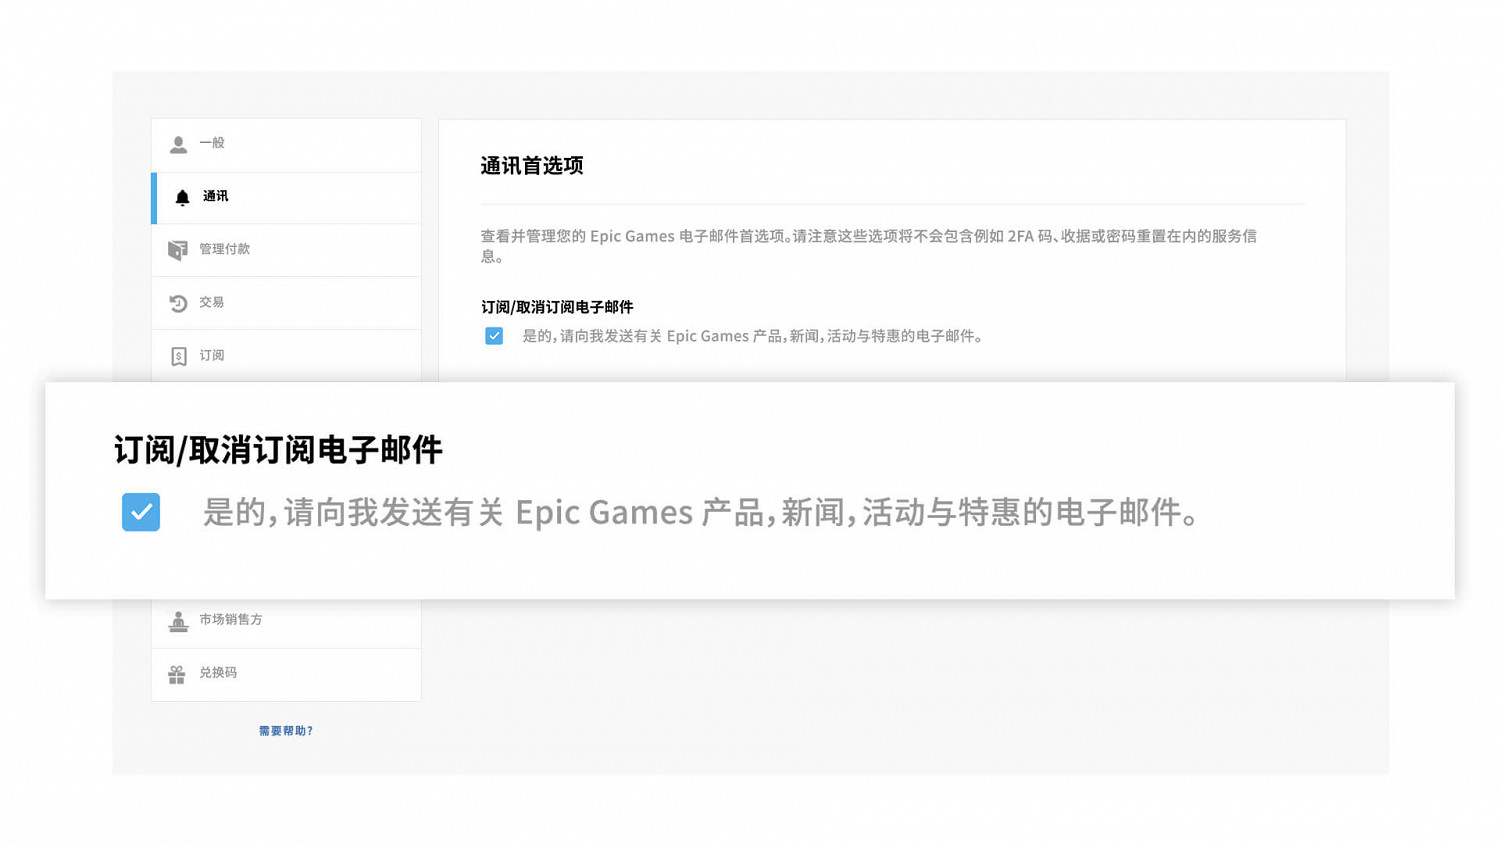Navigate to 兑换码 in sidebar

(x=218, y=673)
